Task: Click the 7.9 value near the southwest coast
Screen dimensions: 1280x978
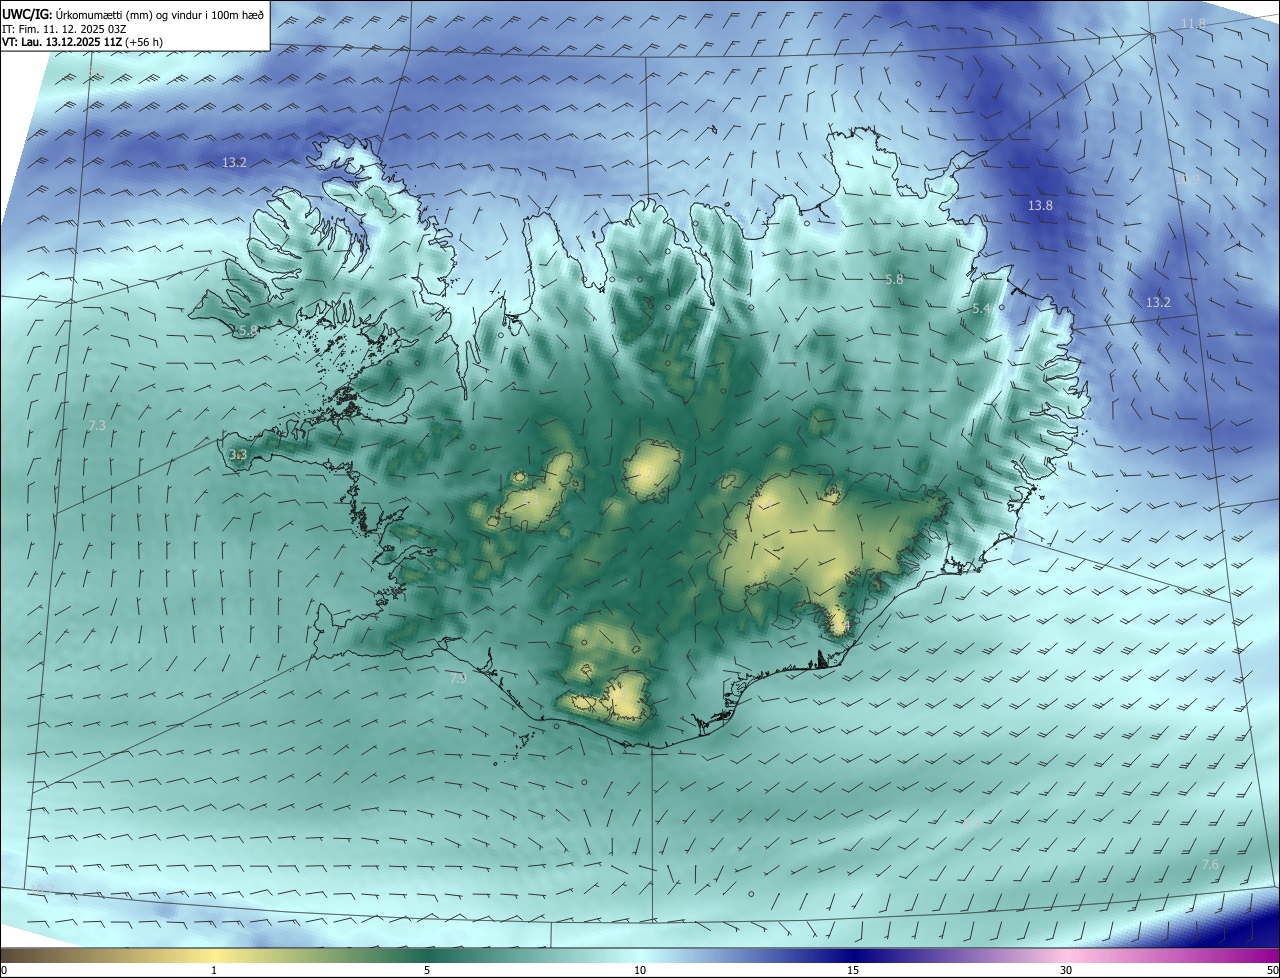Action: 457,679
